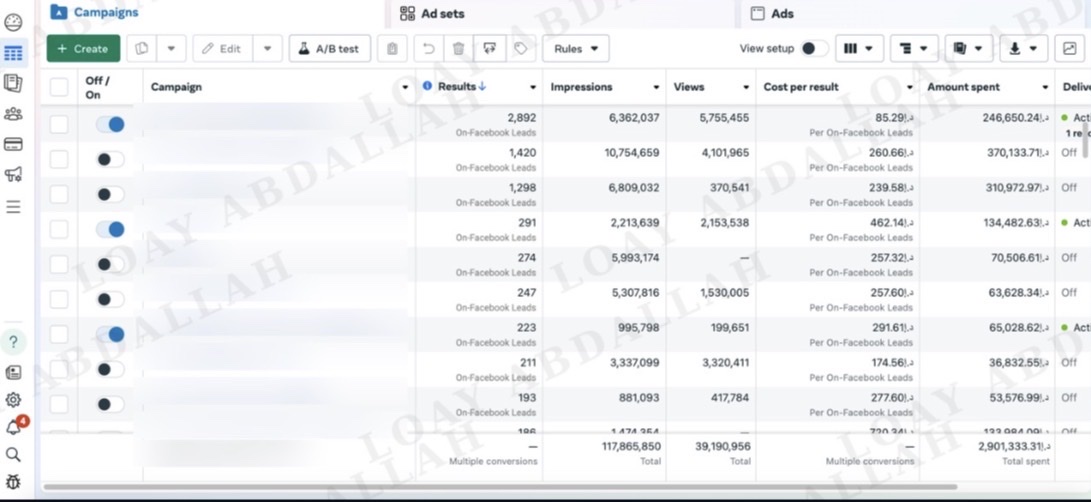The height and width of the screenshot is (502, 1091).
Task: Sort by the Impressions column header
Action: pyautogui.click(x=582, y=87)
